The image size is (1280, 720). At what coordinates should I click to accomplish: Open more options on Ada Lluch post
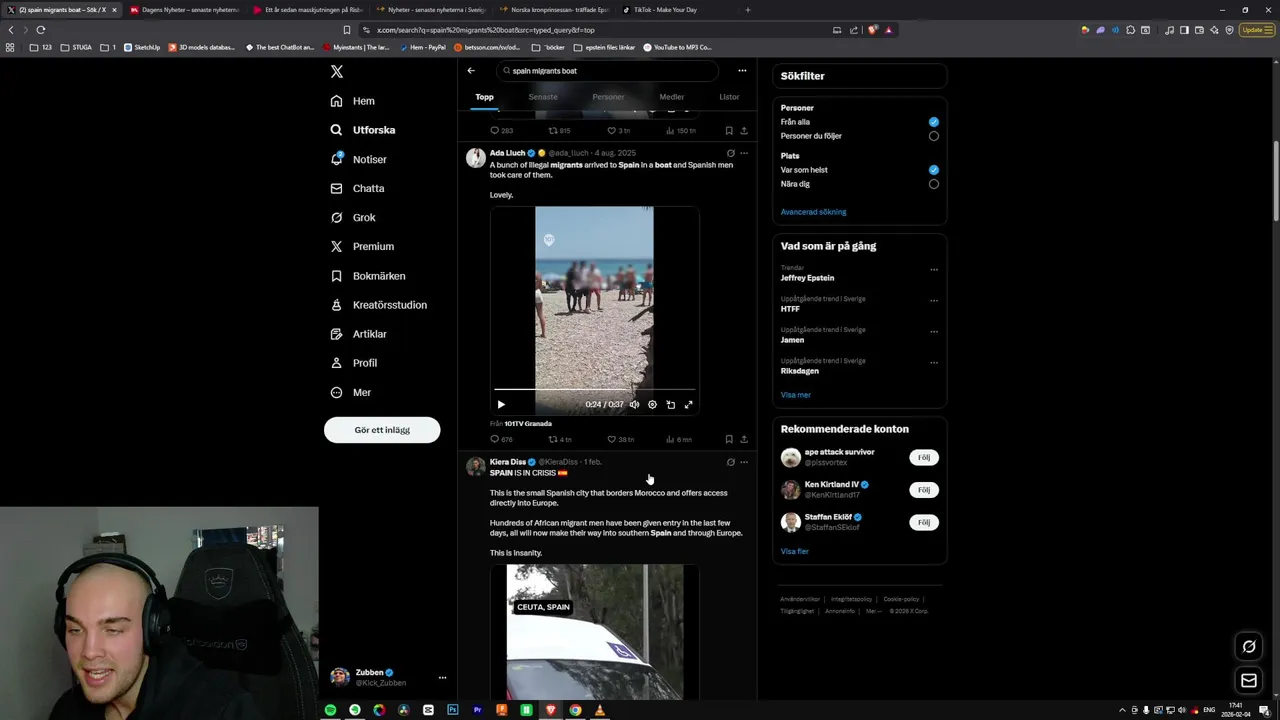(744, 153)
